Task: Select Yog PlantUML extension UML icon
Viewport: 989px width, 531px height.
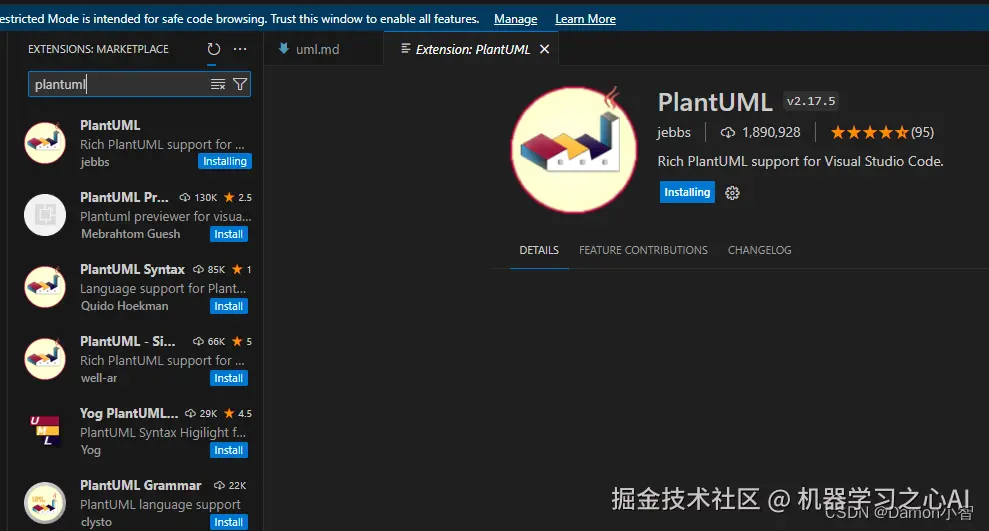Action: [45, 431]
